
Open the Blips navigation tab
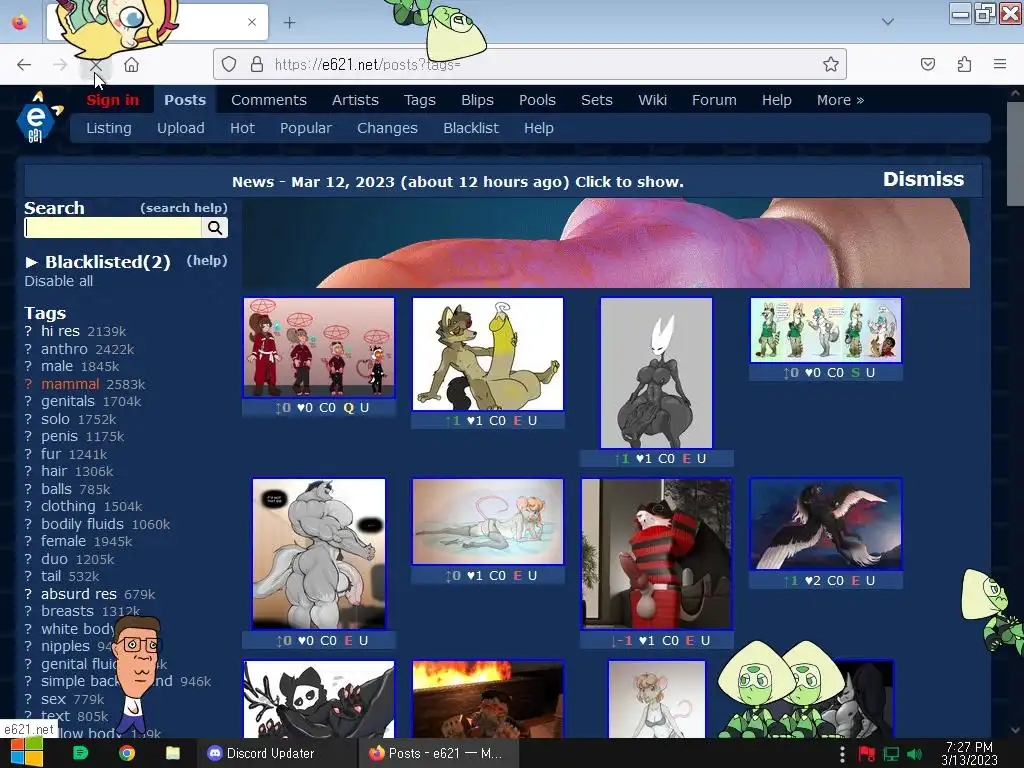[x=477, y=100]
